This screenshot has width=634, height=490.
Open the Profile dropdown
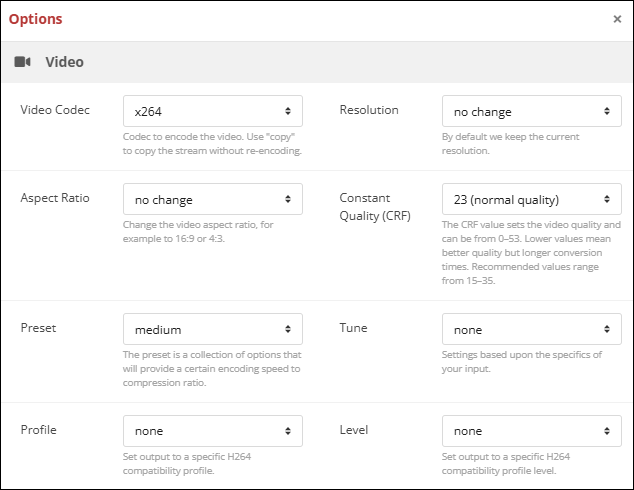pyautogui.click(x=213, y=431)
